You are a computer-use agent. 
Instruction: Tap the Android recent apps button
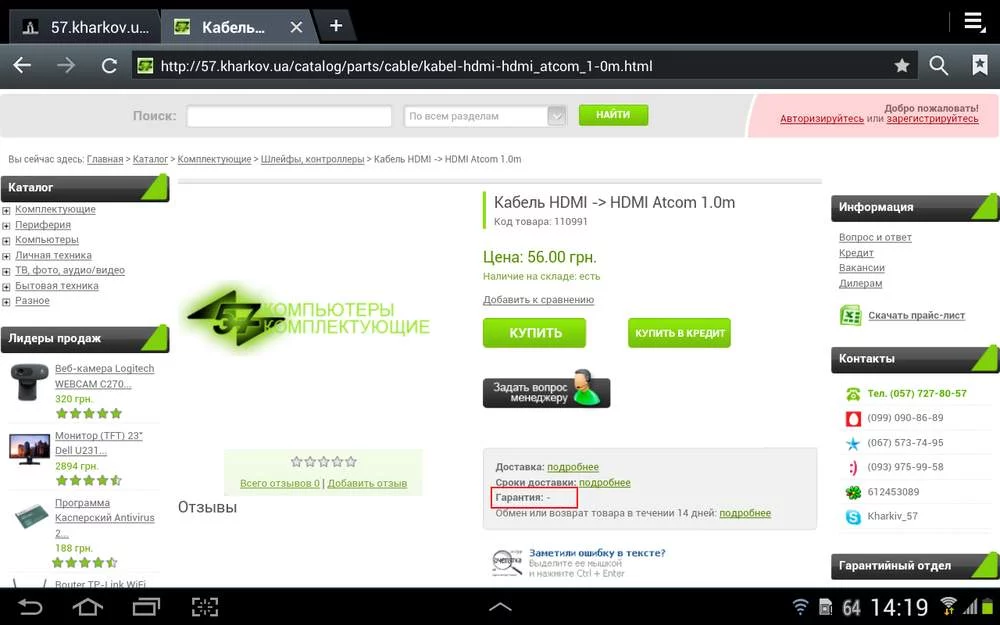coord(147,607)
